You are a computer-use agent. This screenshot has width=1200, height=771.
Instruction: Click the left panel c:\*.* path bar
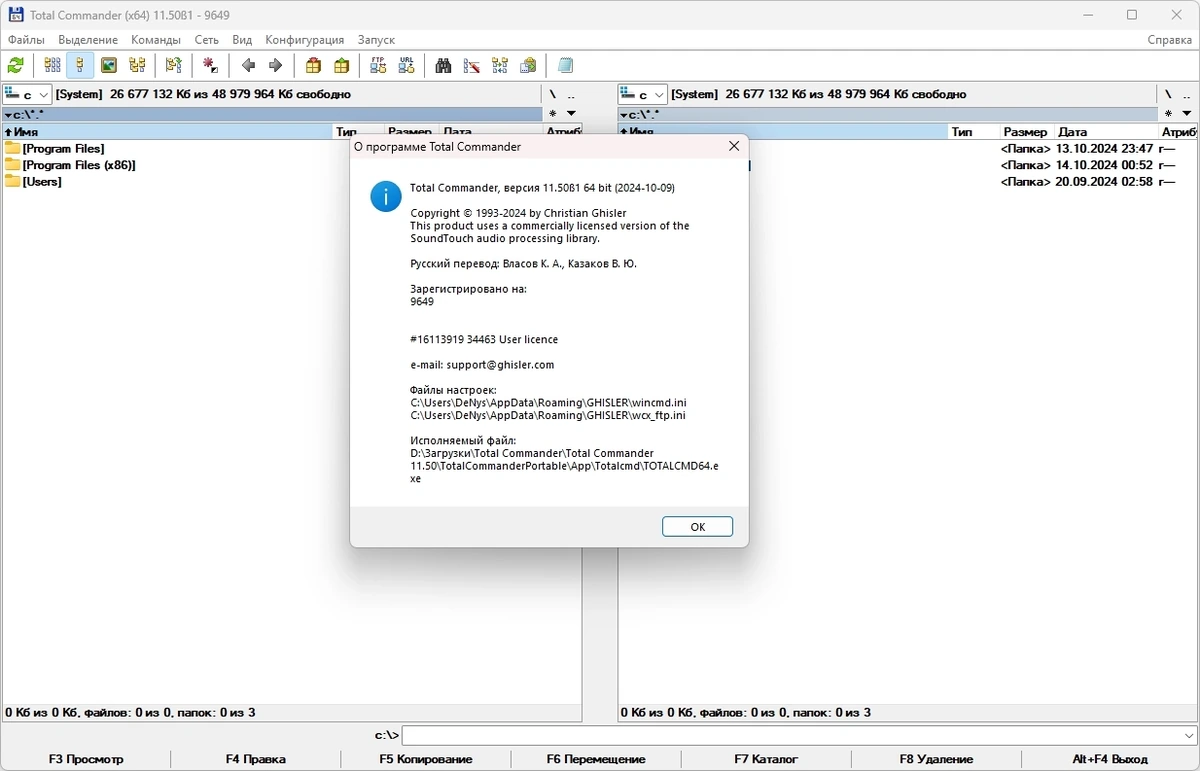272,114
